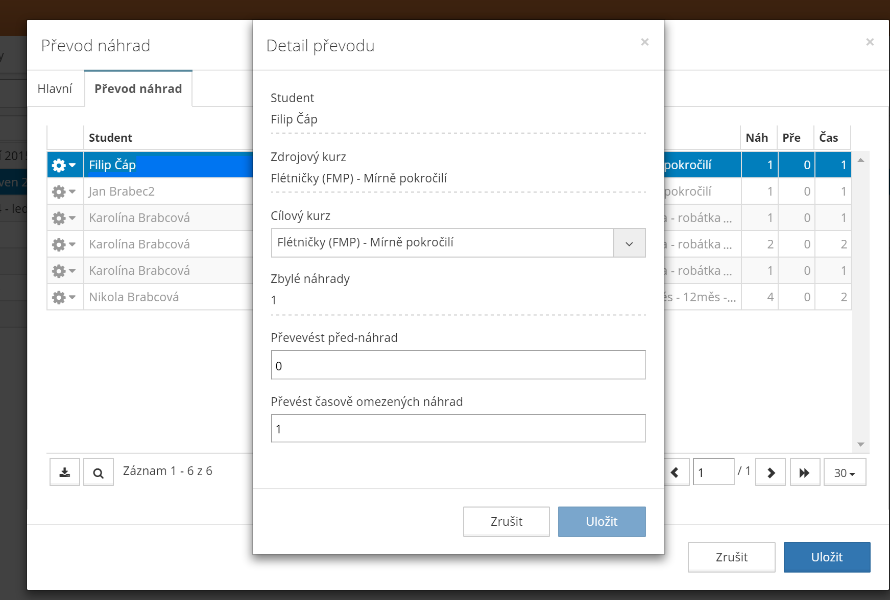Open gear menu for Nikola Brabcová row
Viewport: 890px width, 600px height.
click(x=64, y=297)
